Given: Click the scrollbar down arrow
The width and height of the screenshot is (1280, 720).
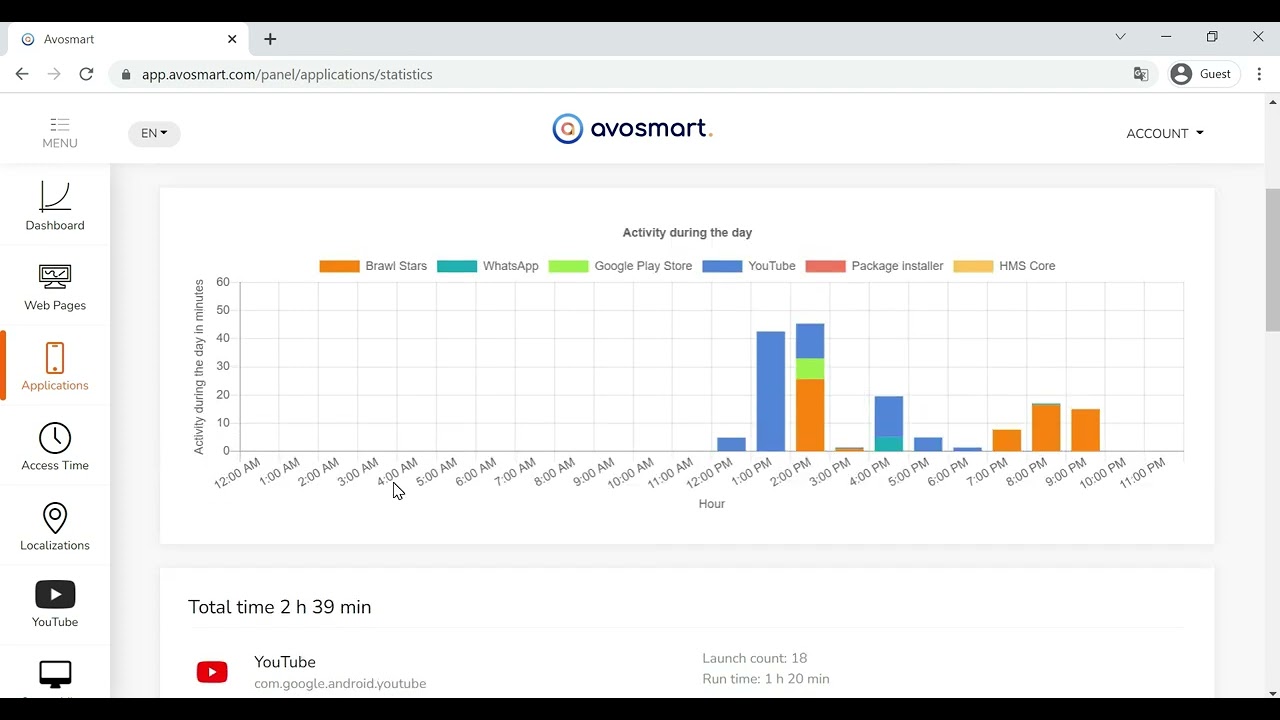Looking at the screenshot, I should [1273, 694].
